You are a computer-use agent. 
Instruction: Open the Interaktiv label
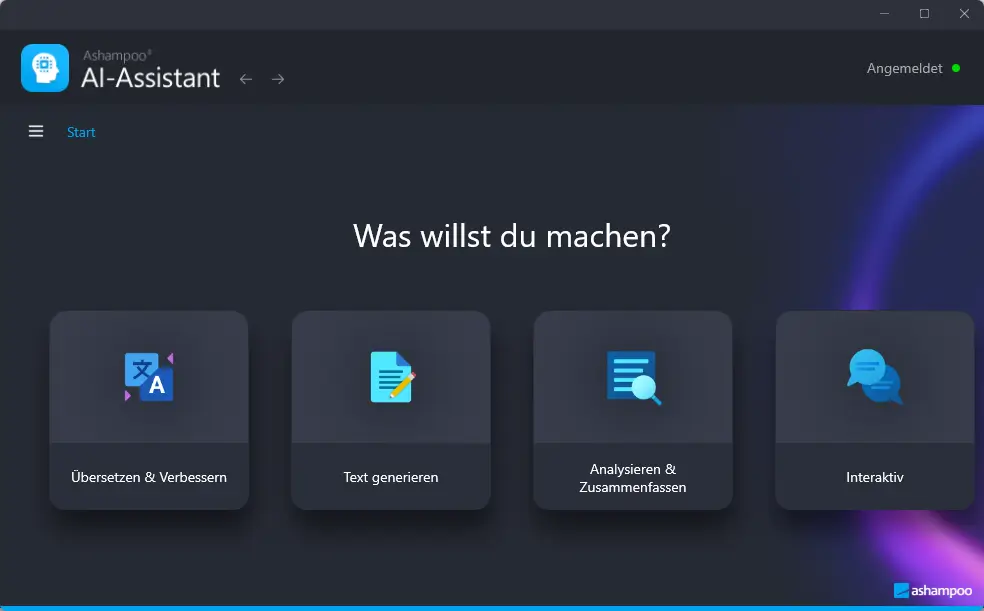point(875,477)
